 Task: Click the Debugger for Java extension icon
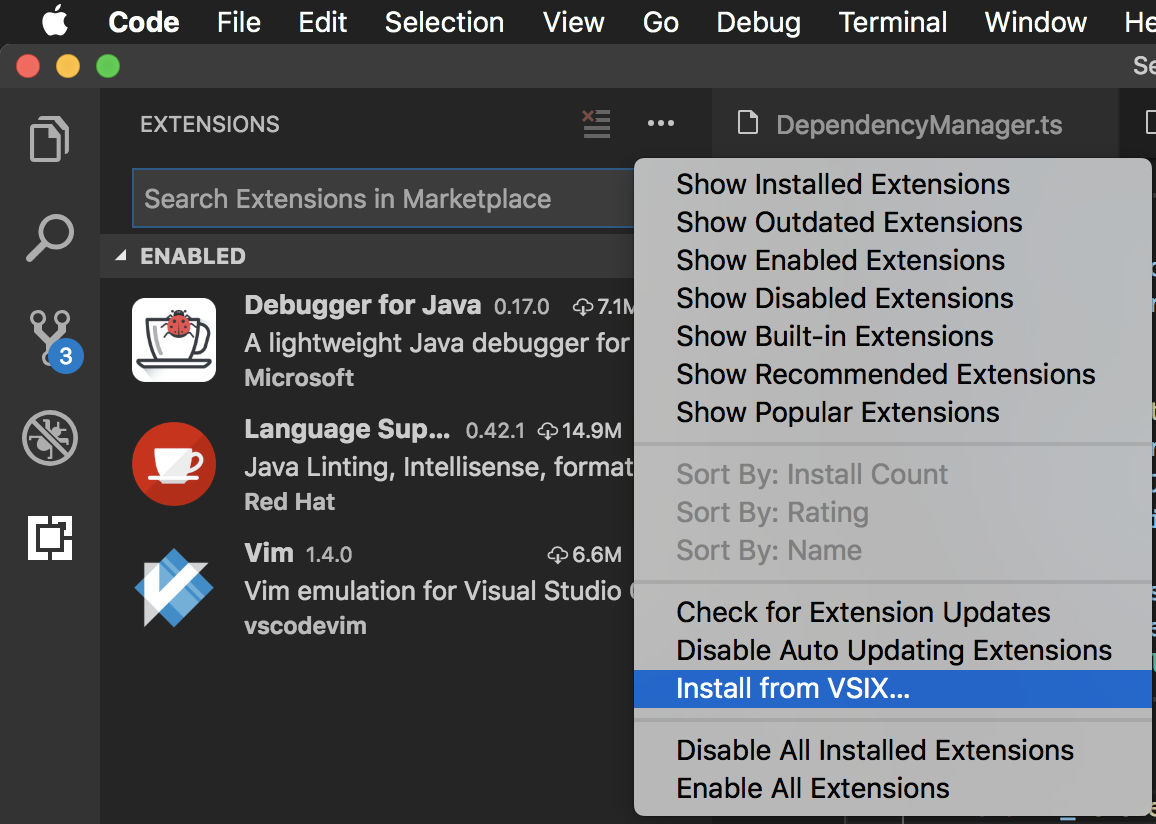[174, 340]
